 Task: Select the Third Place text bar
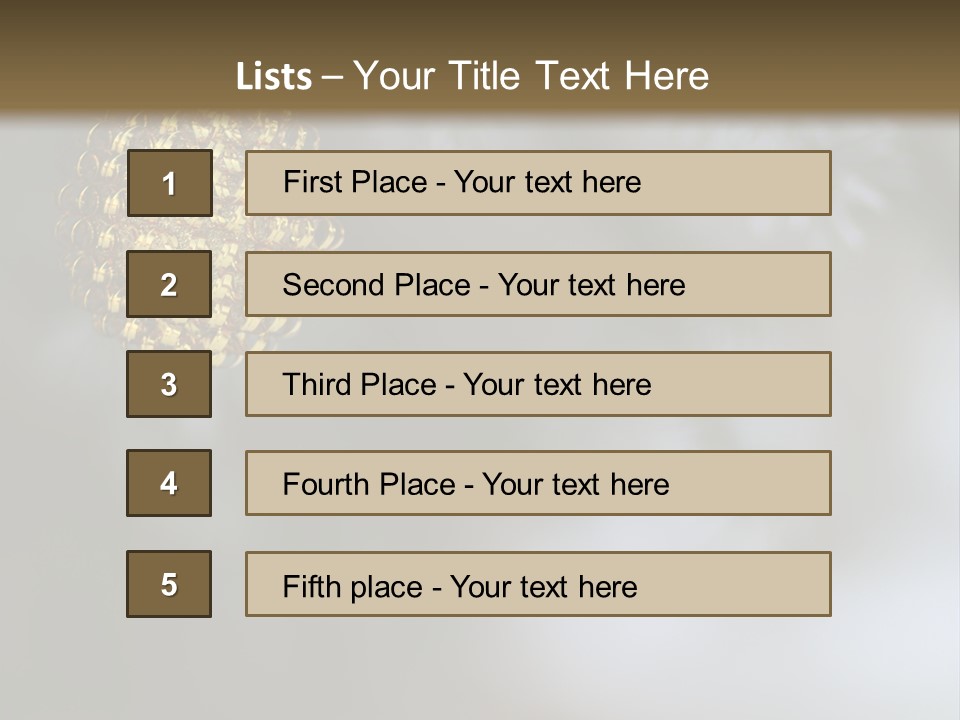point(538,384)
